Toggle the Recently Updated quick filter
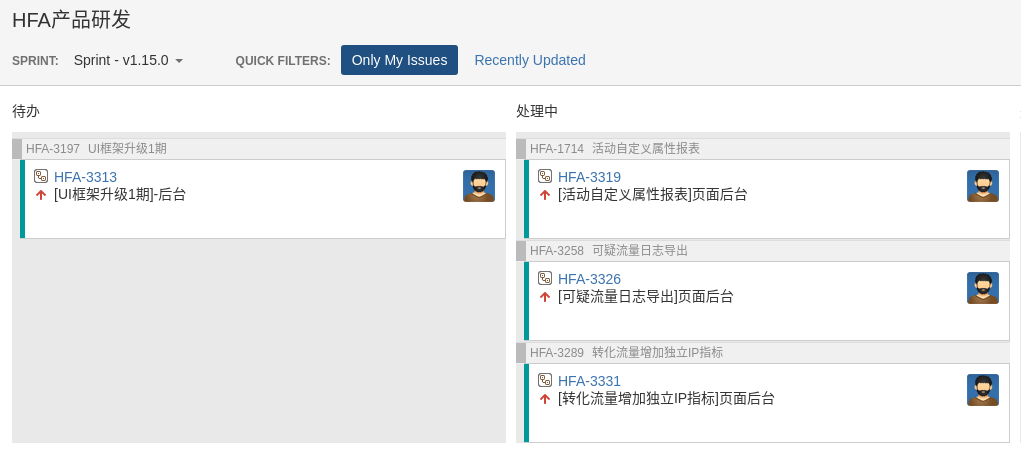The image size is (1021, 466). 530,60
